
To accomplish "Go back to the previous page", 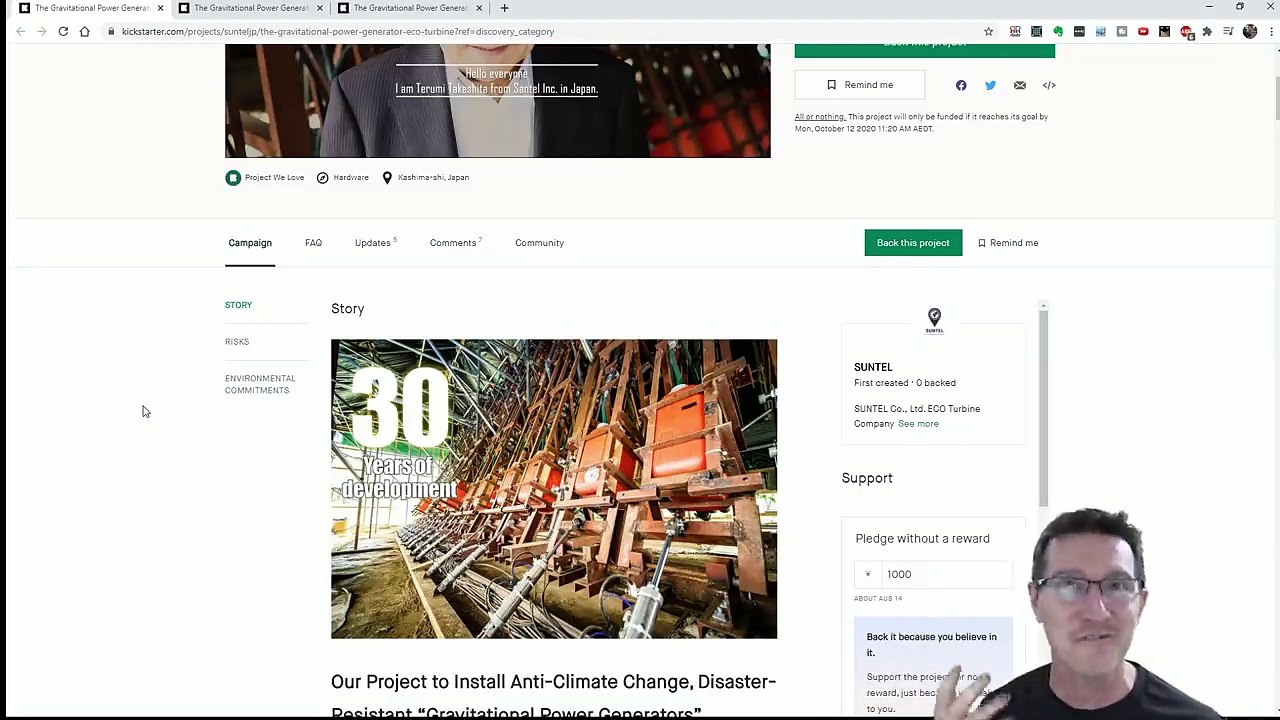I will pyautogui.click(x=20, y=31).
